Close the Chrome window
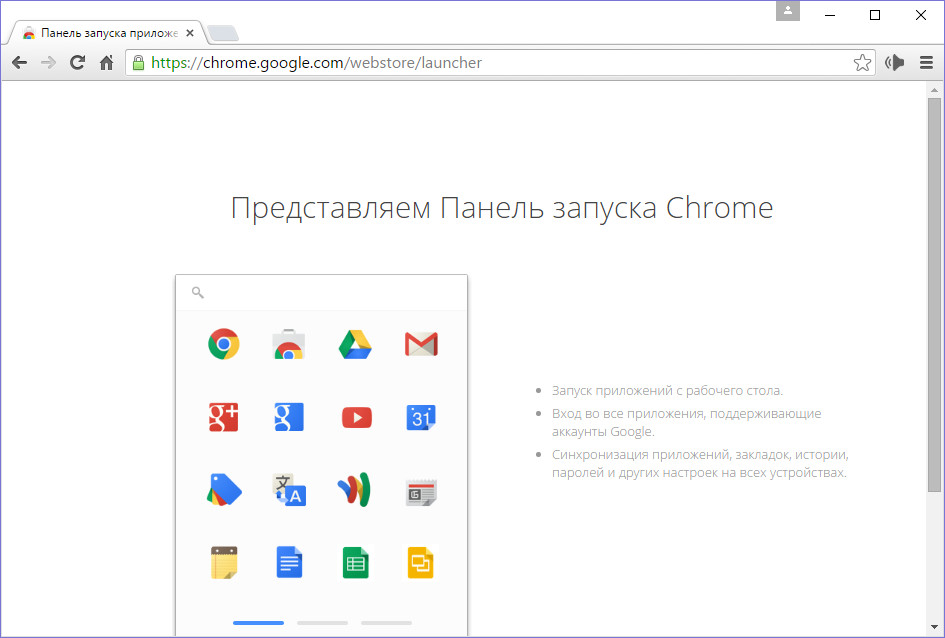Image resolution: width=945 pixels, height=638 pixels. (x=921, y=15)
